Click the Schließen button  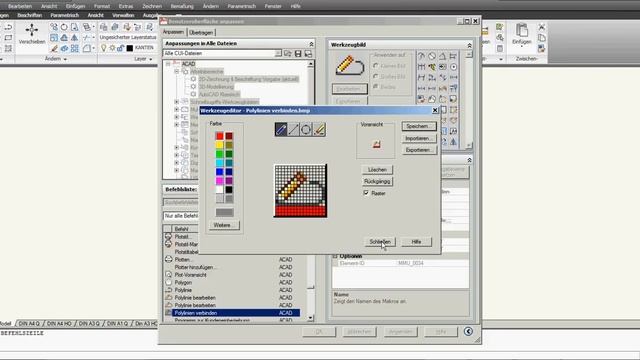pyautogui.click(x=380, y=242)
